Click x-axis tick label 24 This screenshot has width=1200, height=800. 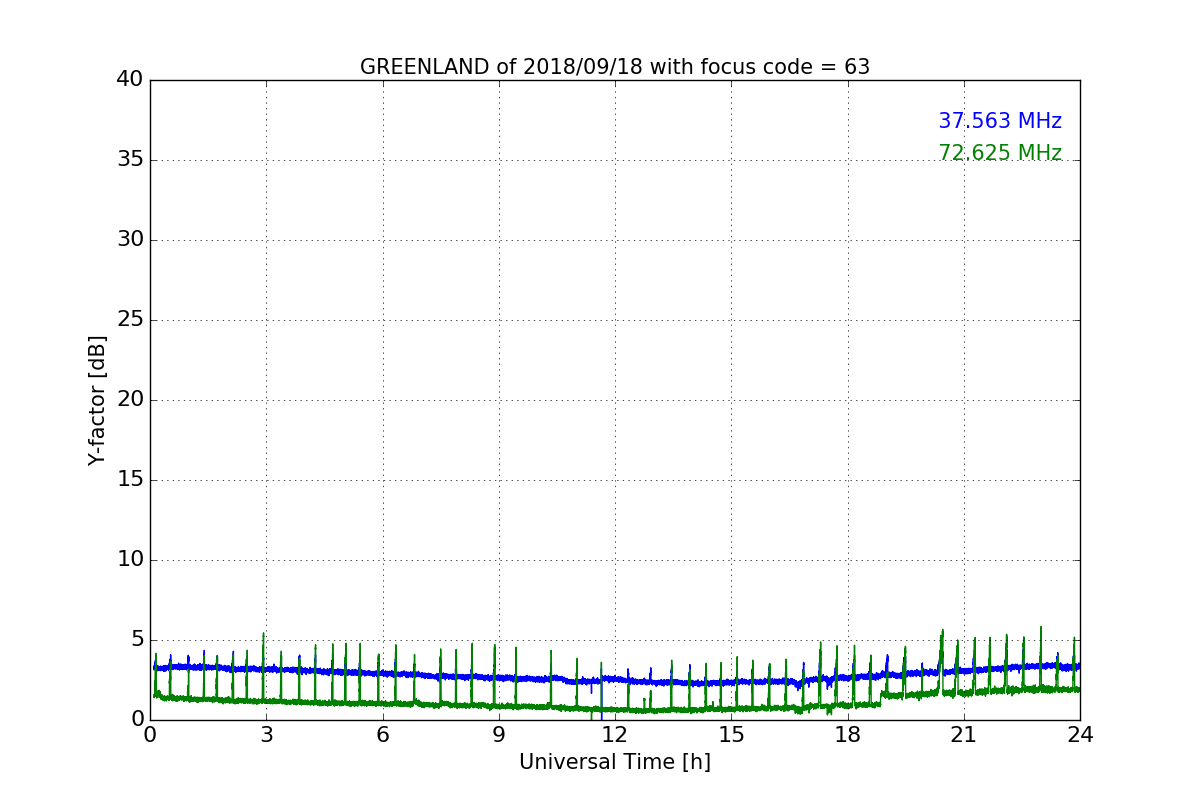tap(1080, 735)
